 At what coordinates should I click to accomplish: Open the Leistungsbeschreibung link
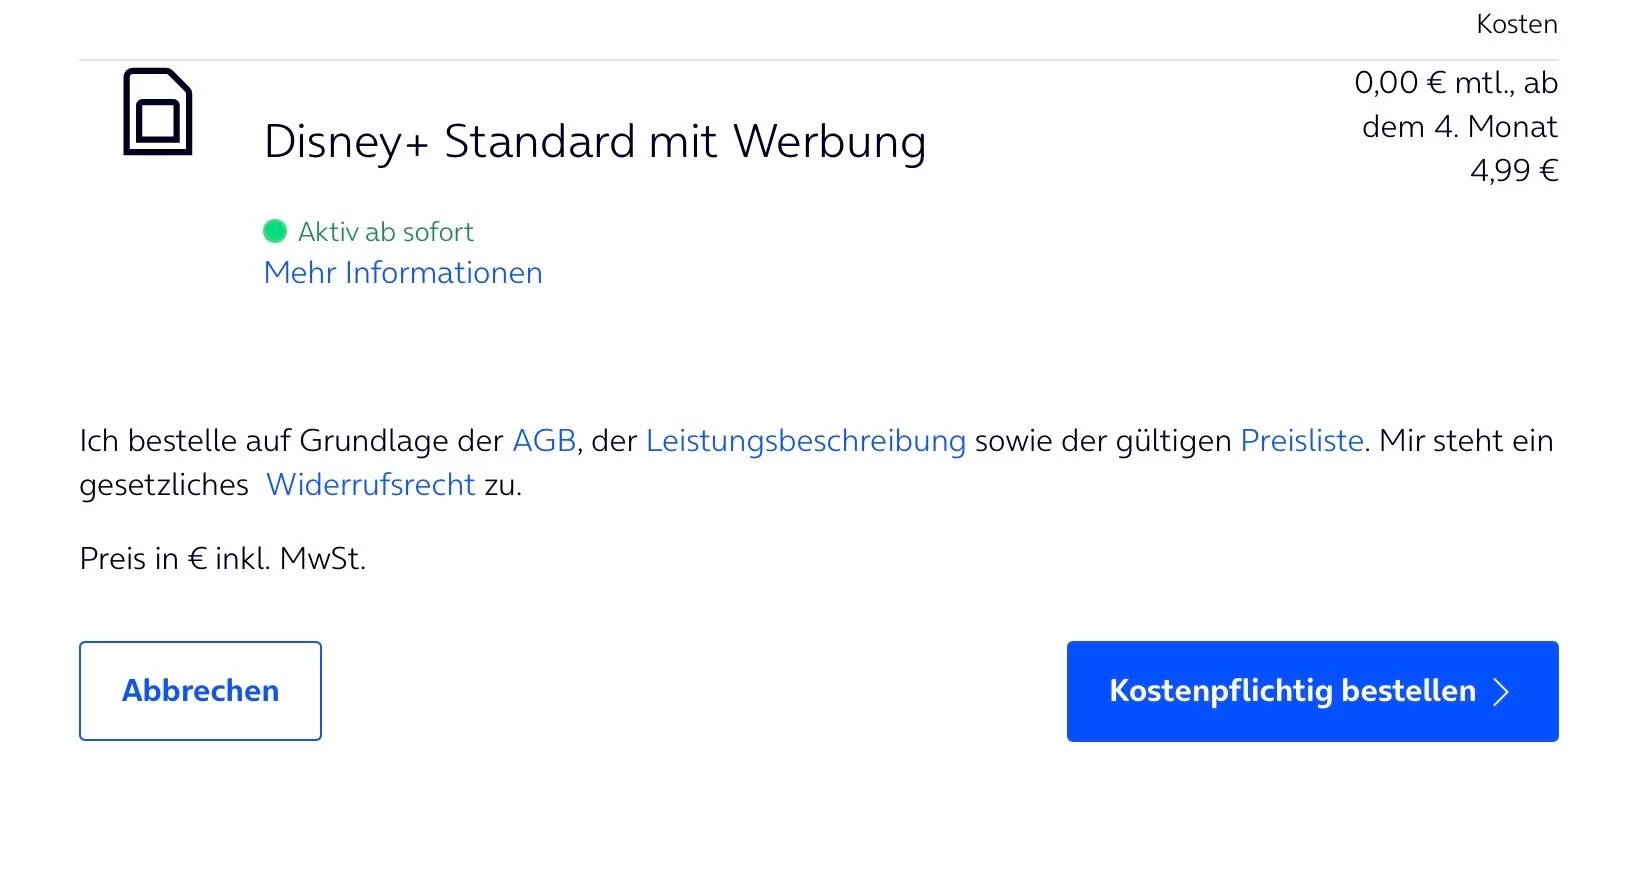point(805,441)
